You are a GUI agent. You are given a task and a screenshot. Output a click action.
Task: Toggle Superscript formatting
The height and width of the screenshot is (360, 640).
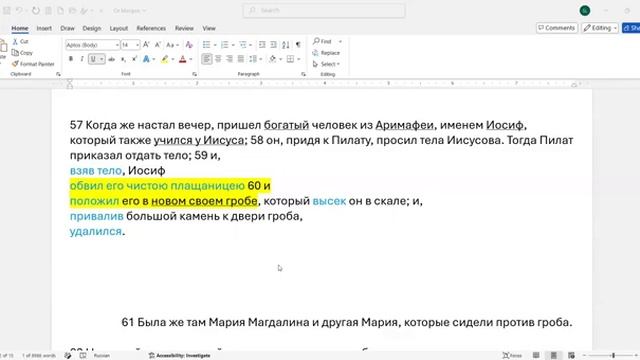(134, 59)
